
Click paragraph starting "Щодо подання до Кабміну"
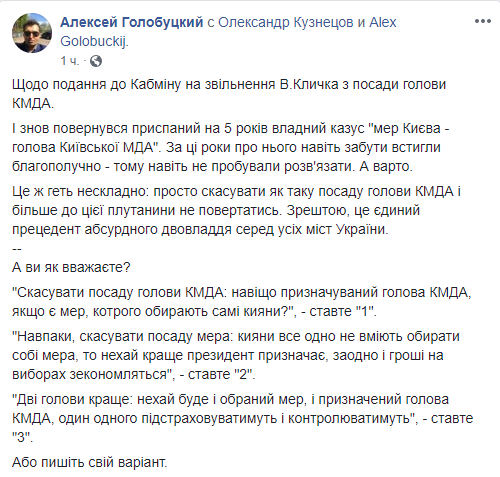tap(229, 94)
